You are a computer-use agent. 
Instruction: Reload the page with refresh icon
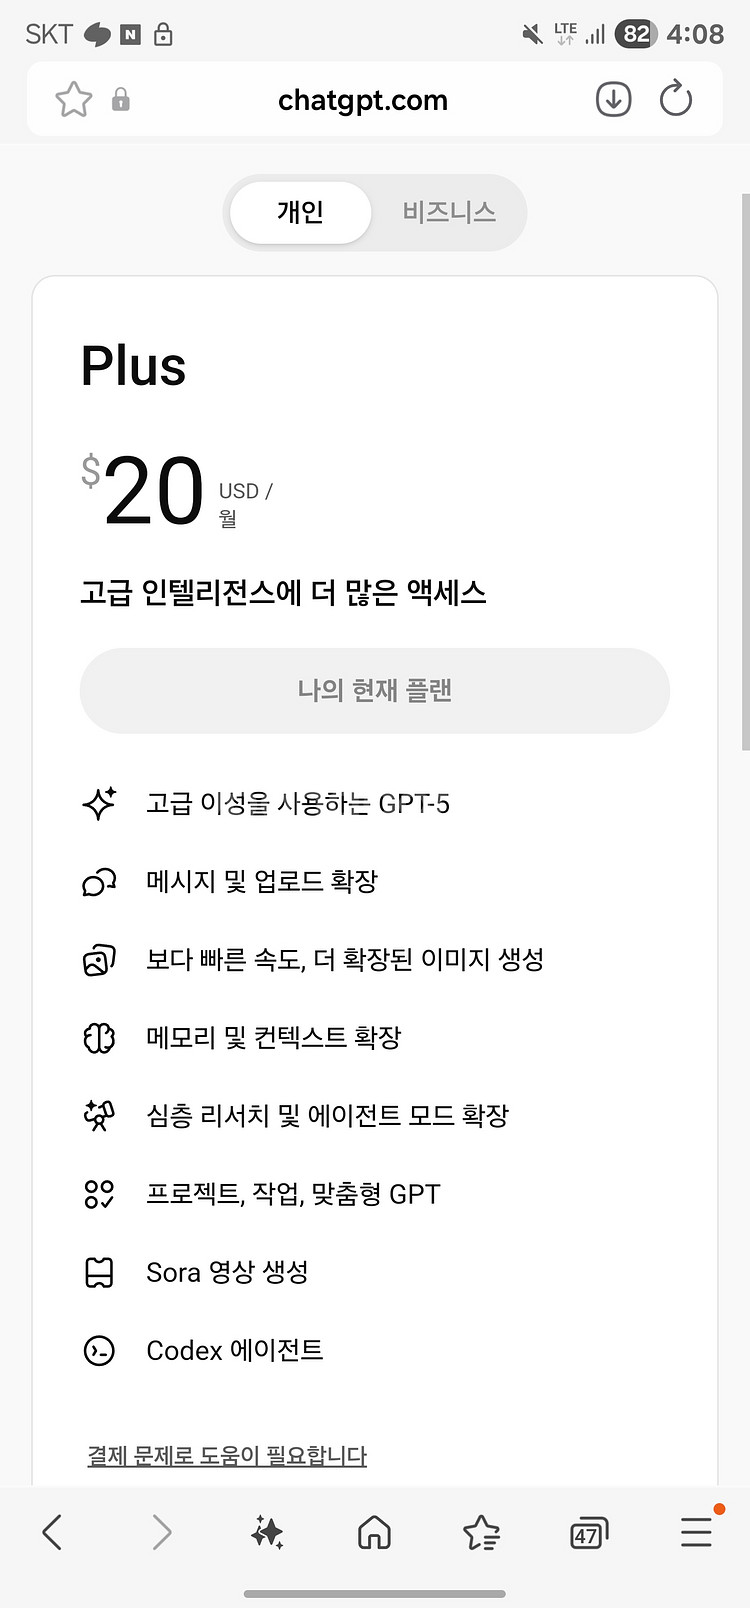[676, 100]
